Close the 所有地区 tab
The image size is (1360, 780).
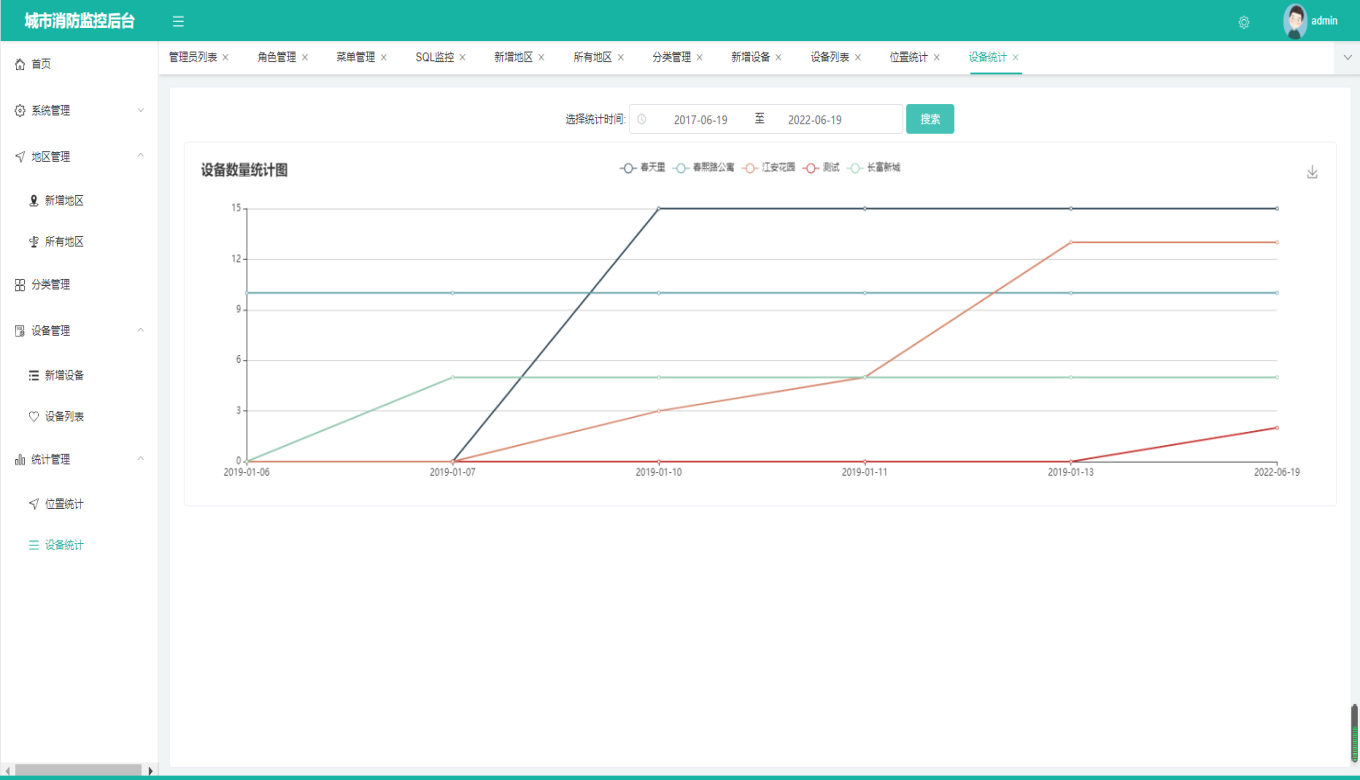pyautogui.click(x=620, y=57)
